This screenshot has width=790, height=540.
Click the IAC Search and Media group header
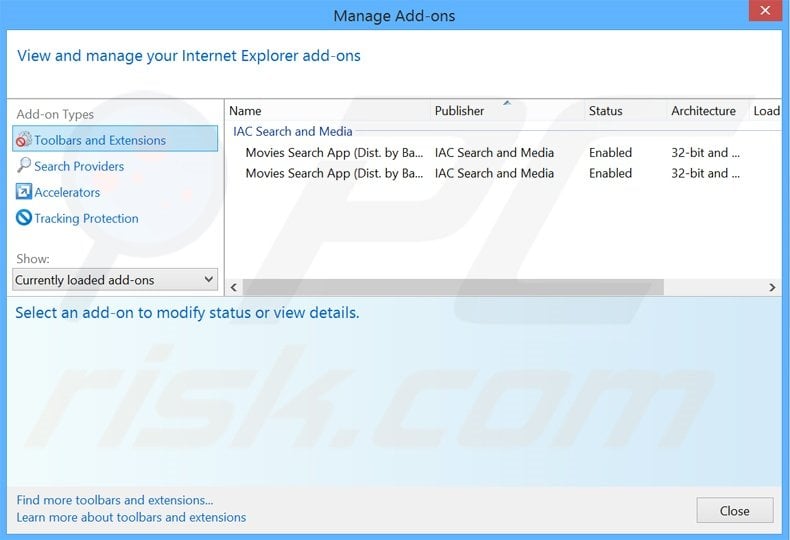[292, 131]
